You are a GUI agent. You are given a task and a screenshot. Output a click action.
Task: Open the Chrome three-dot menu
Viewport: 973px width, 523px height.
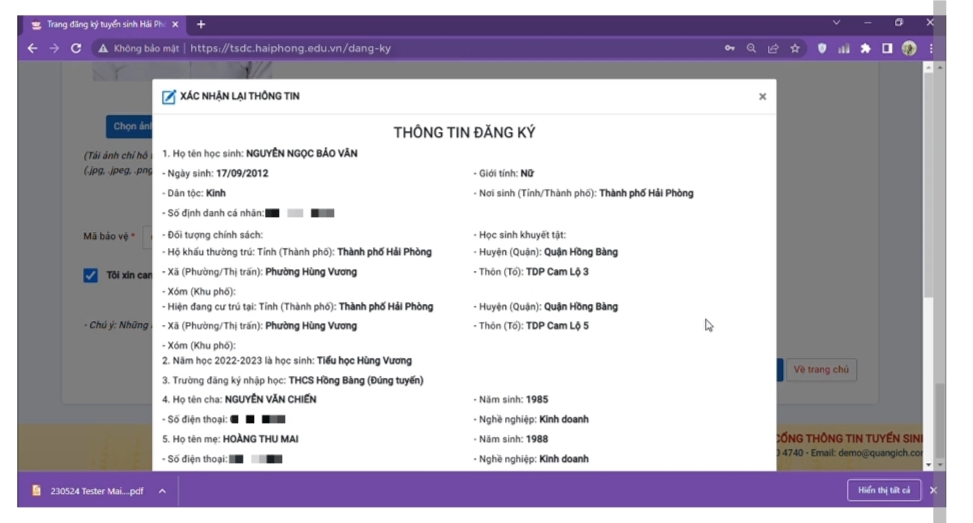click(931, 48)
